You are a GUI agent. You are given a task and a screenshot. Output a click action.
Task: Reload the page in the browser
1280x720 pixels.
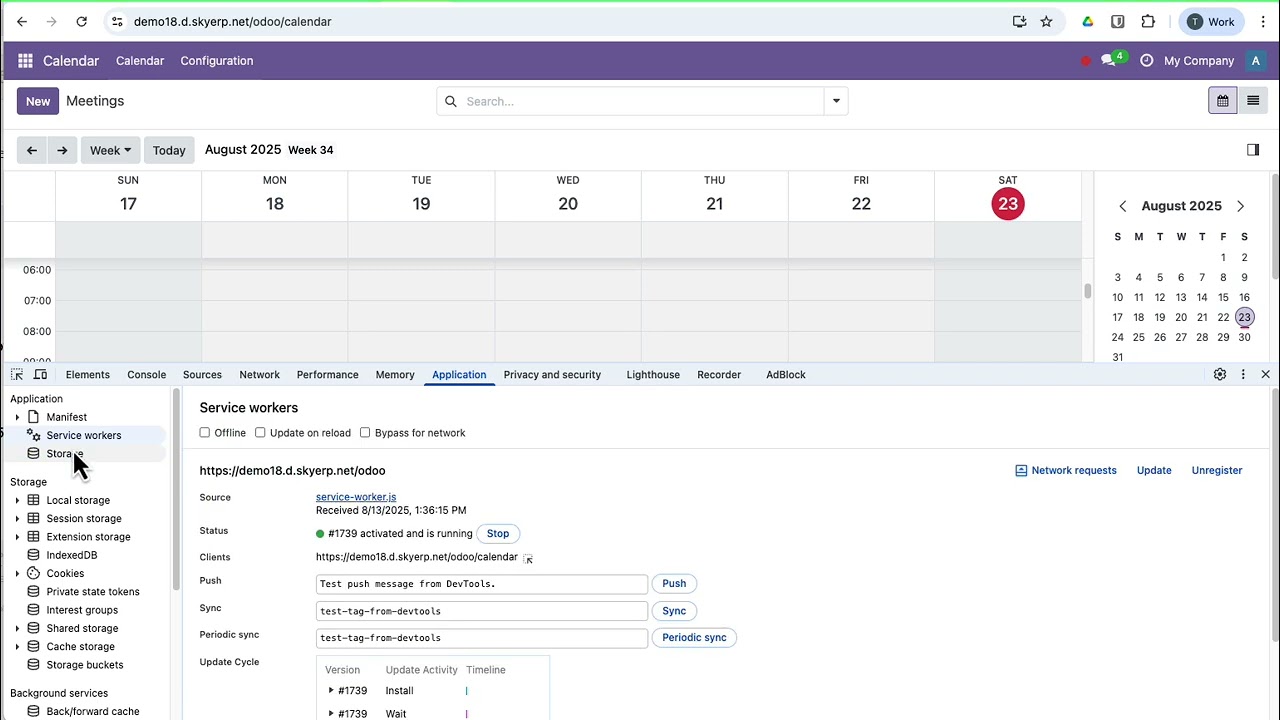point(82,21)
